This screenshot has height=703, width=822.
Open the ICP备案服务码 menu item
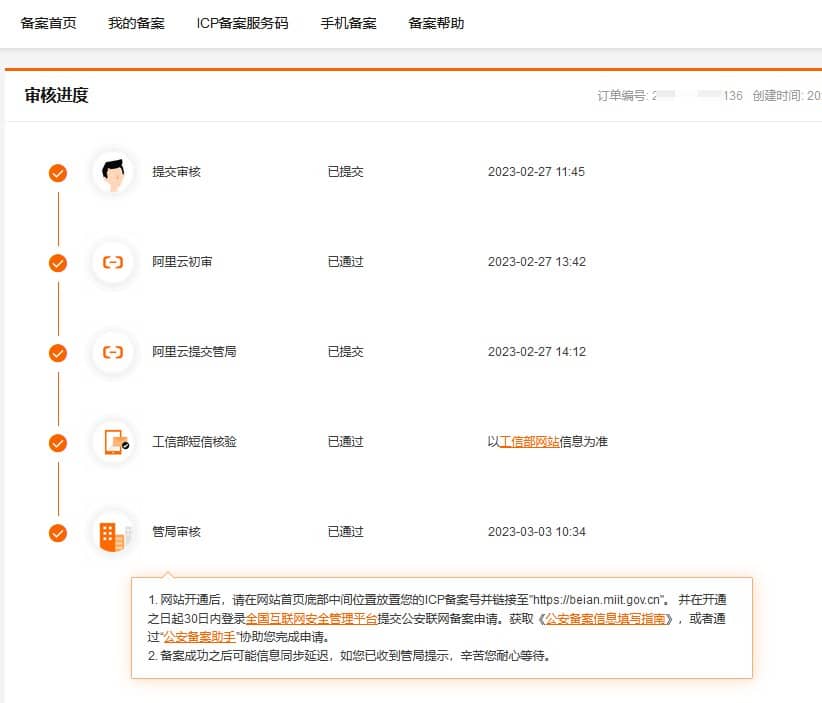[x=242, y=23]
